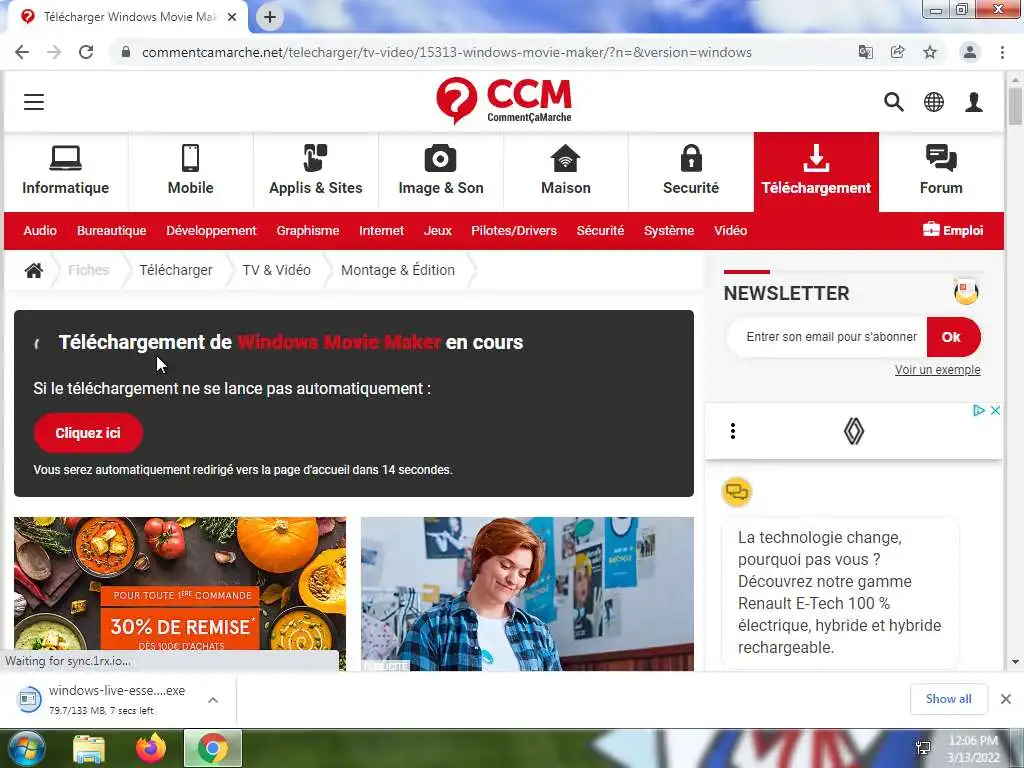
Task: Click the newsletter Ok button
Action: click(953, 337)
